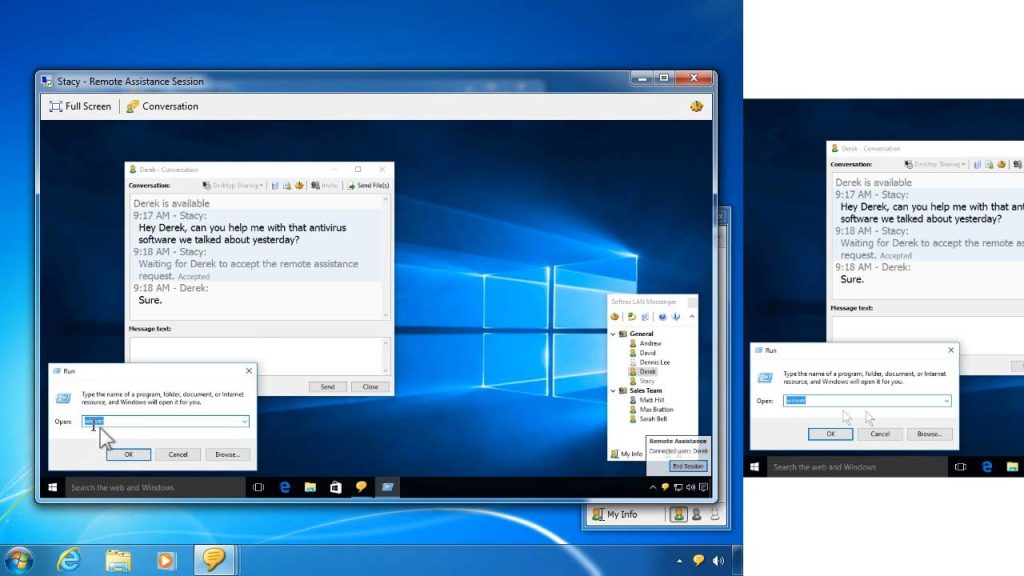Click Browse... in Run dialog inside Remote Assistance window
The image size is (1024, 576).
click(x=227, y=455)
